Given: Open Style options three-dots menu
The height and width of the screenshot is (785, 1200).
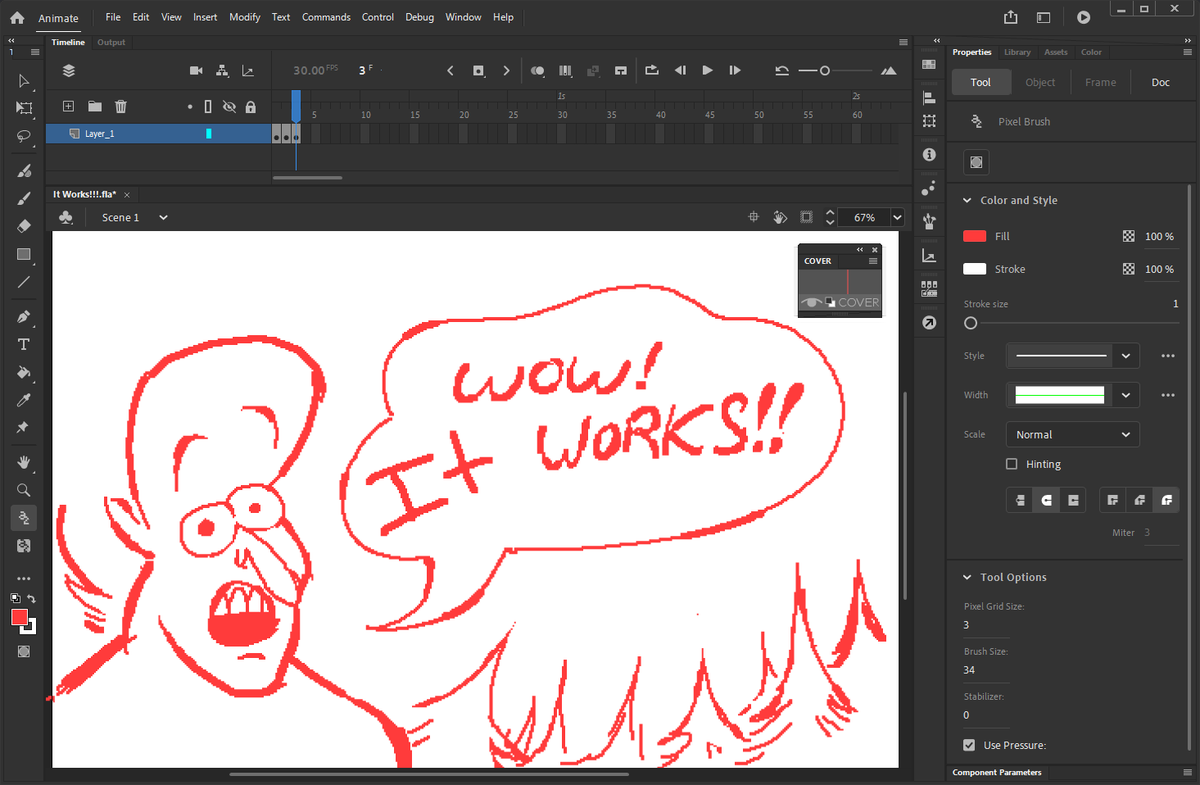Looking at the screenshot, I should click(x=1167, y=356).
